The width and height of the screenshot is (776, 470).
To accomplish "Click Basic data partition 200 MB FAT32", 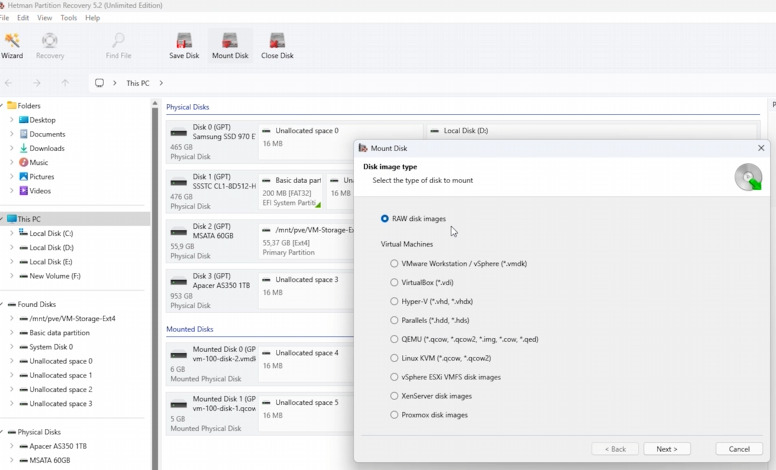I will [291, 192].
